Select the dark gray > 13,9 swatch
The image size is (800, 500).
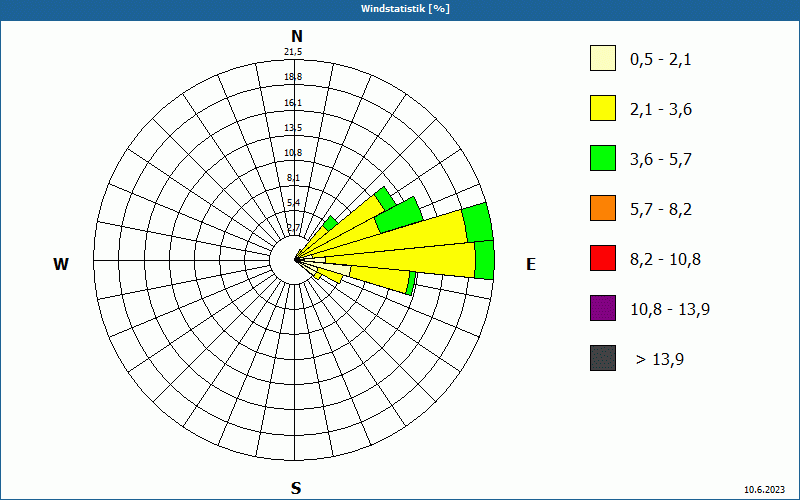[603, 358]
